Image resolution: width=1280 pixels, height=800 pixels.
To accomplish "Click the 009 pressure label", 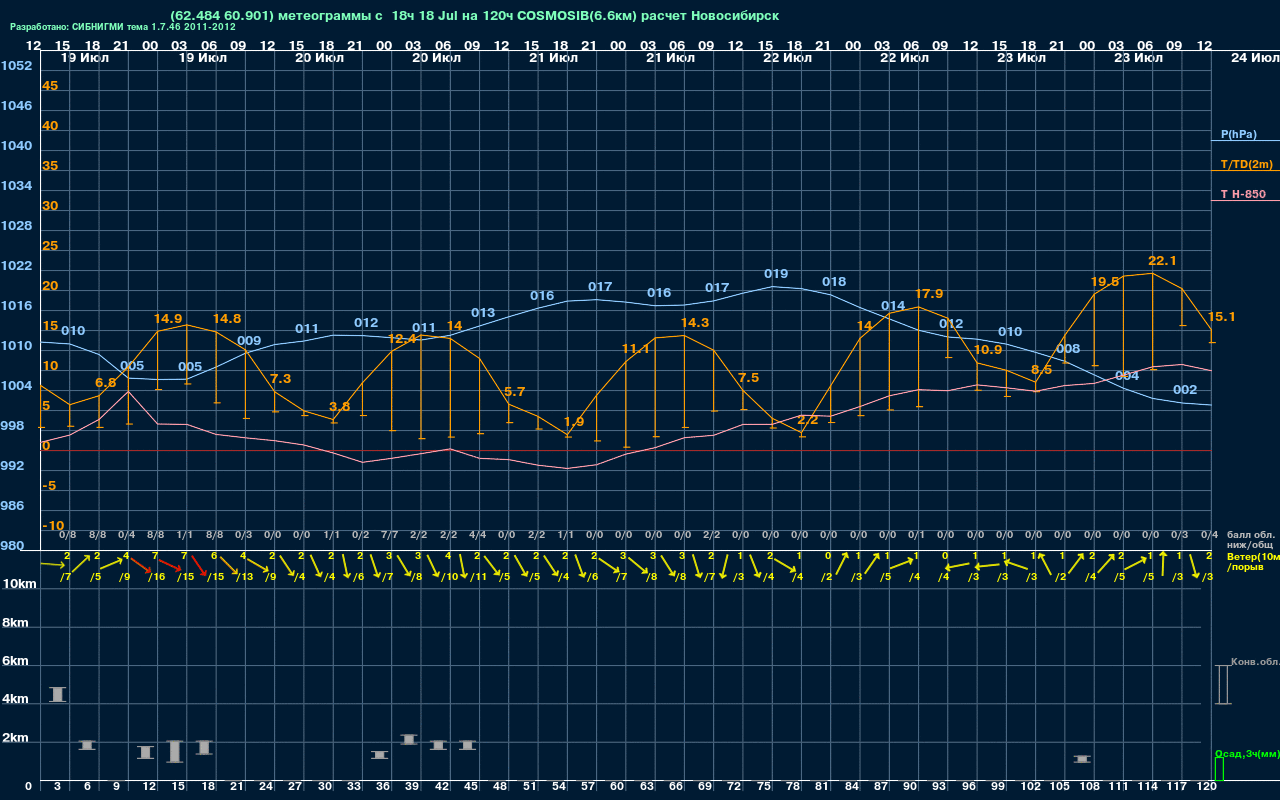I will point(249,341).
